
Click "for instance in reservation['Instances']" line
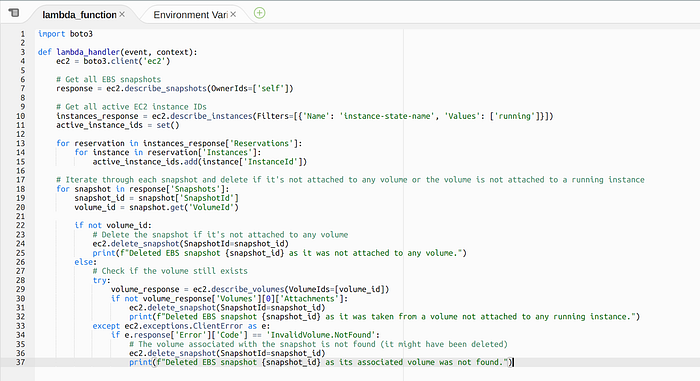click(x=168, y=152)
